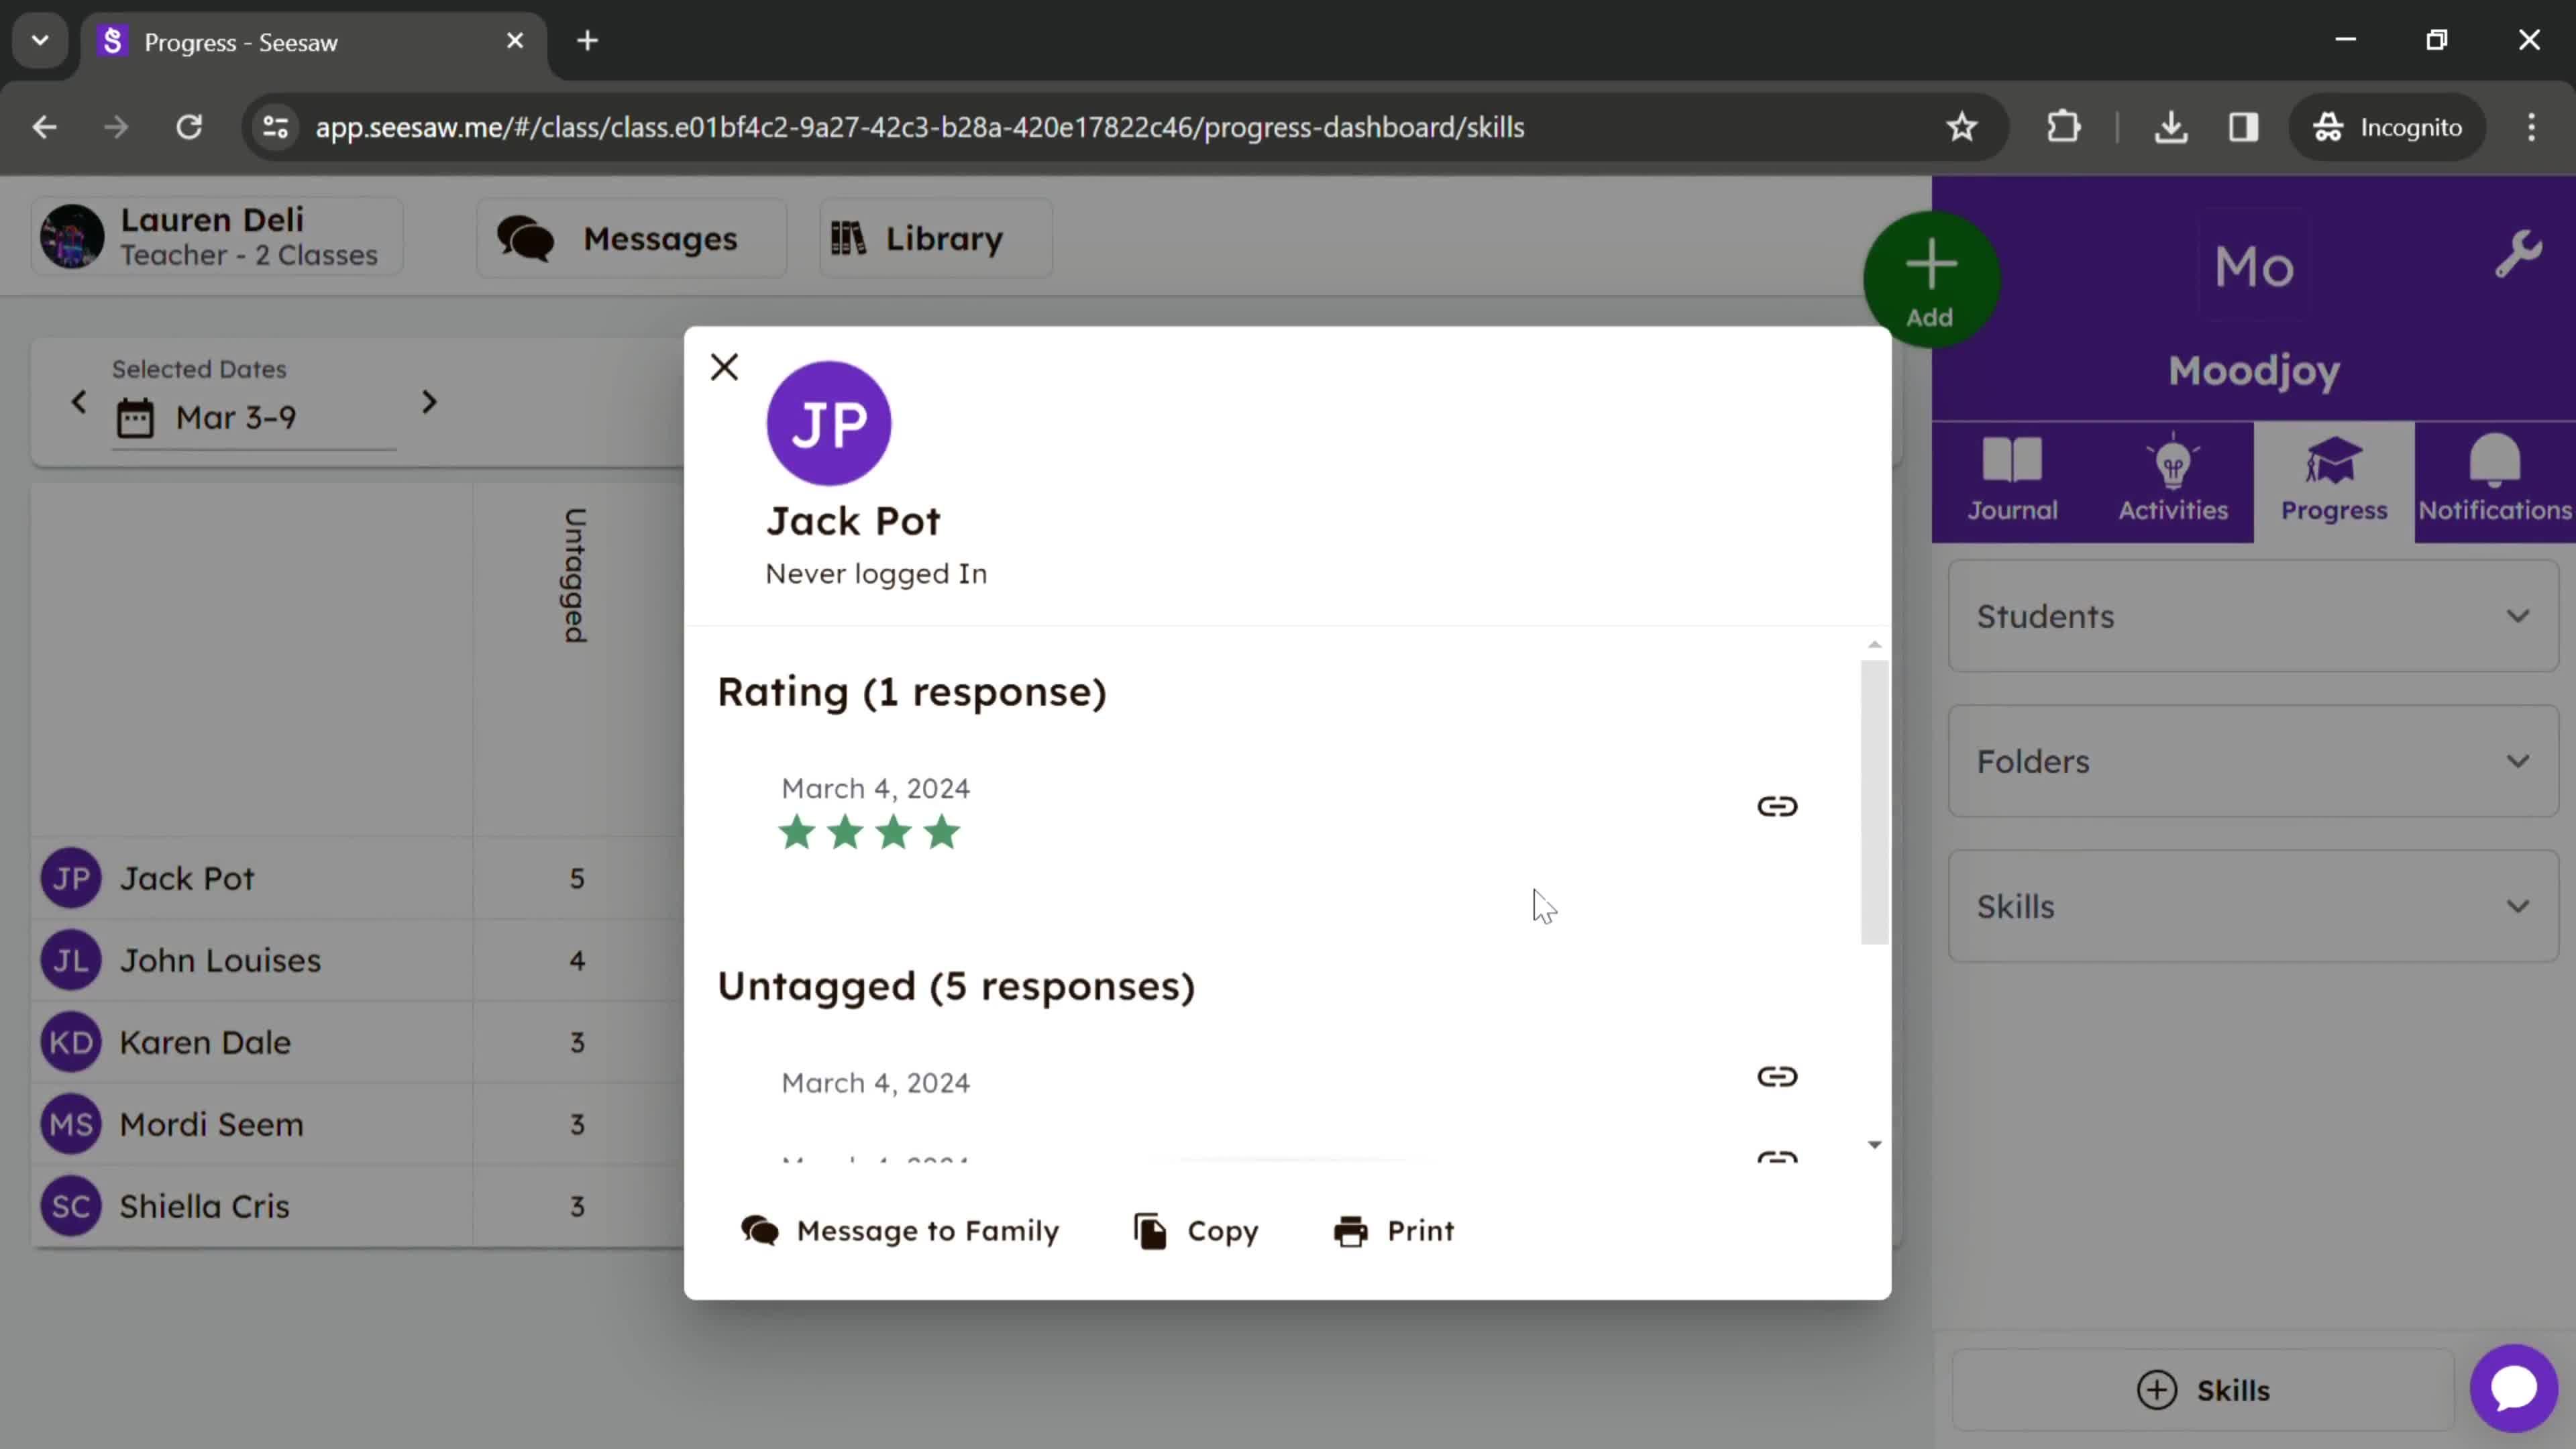Click Untagged (5 responses) heading
Image resolution: width=2576 pixels, height=1449 pixels.
click(956, 986)
